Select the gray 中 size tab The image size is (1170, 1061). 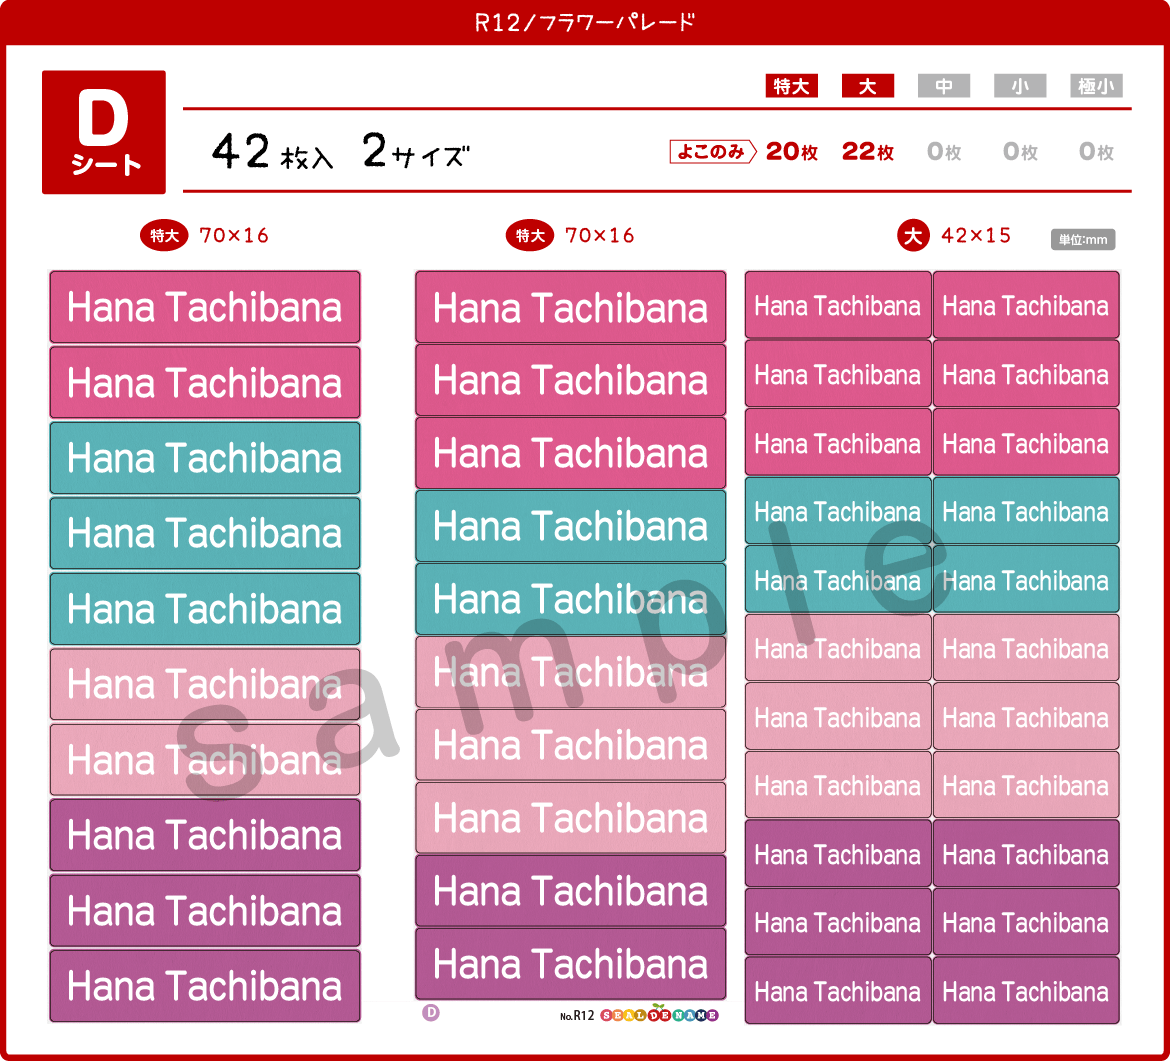(x=944, y=86)
